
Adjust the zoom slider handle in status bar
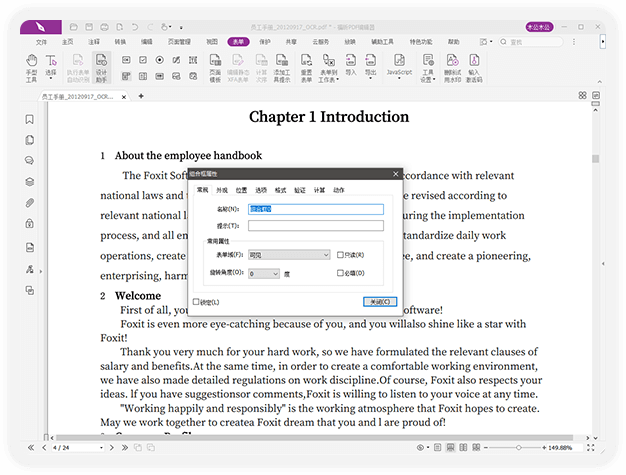[518, 448]
